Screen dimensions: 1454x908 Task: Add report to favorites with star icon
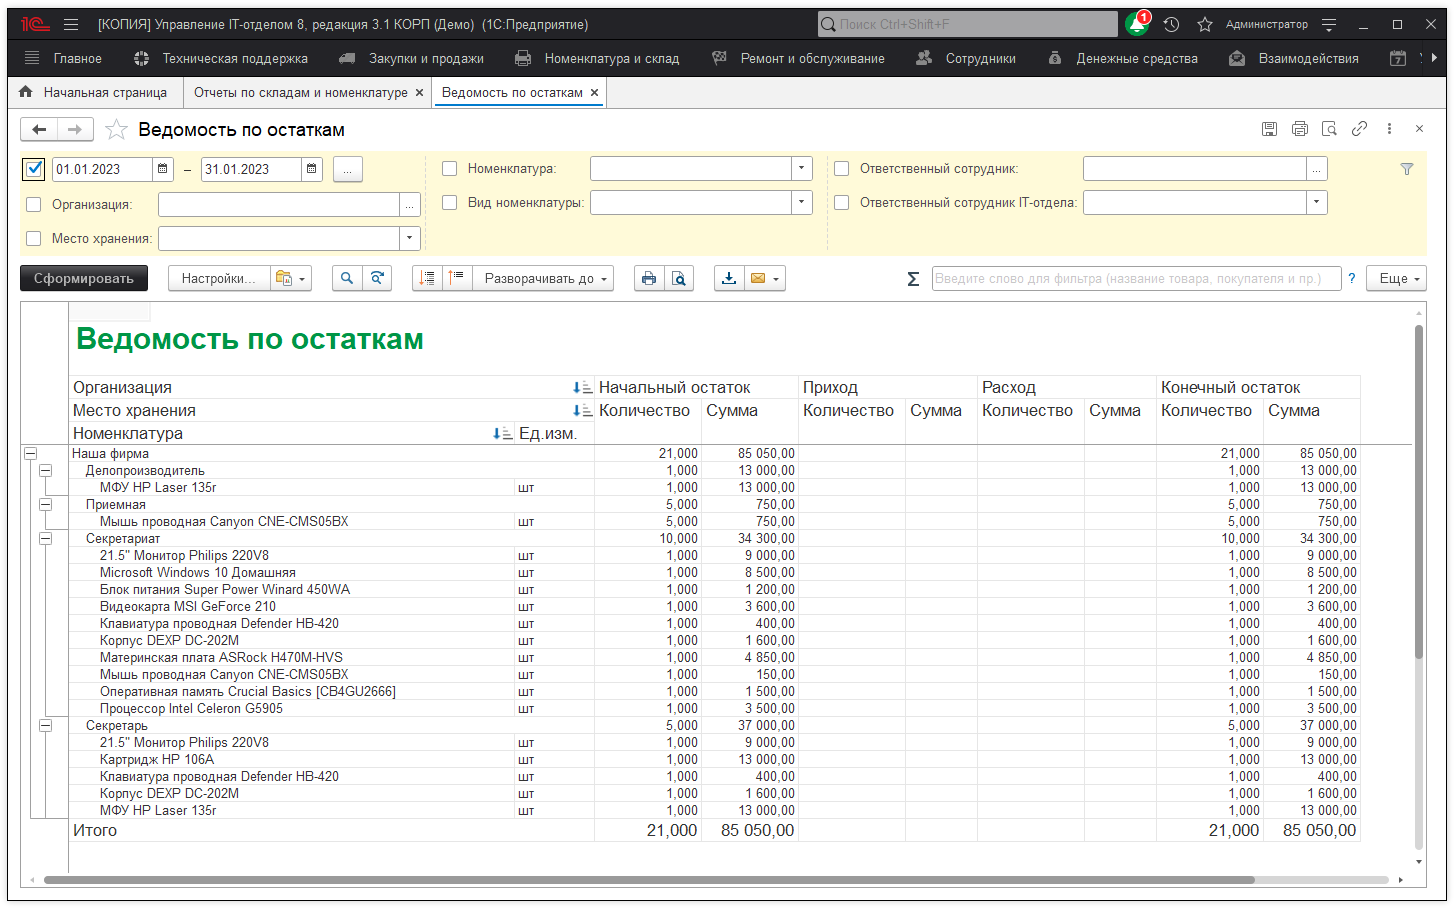pos(117,130)
